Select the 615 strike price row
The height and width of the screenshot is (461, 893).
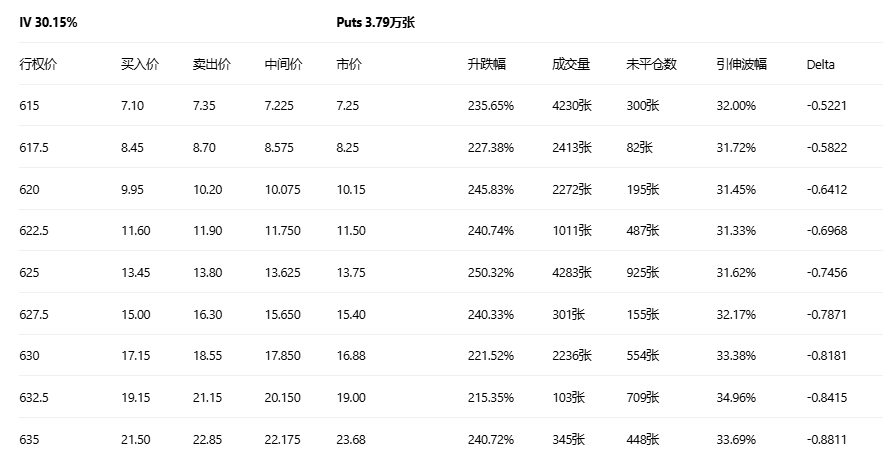point(29,105)
